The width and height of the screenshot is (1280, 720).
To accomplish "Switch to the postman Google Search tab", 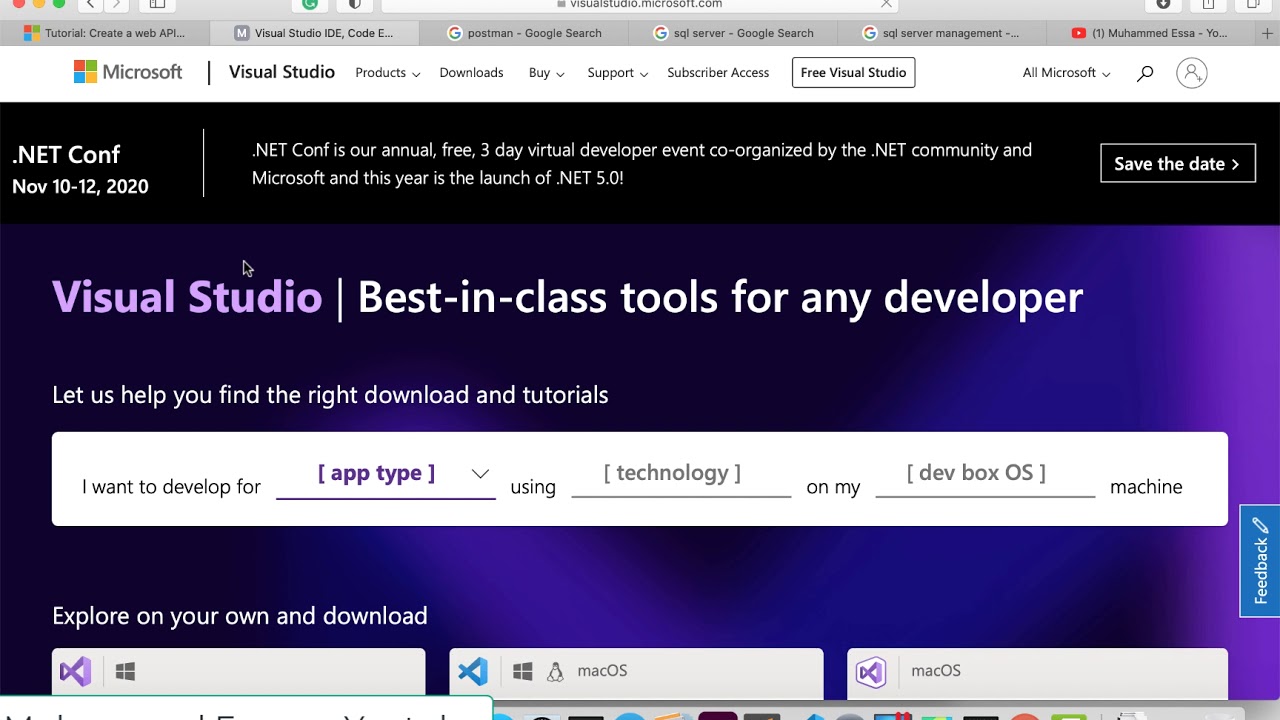I will (x=524, y=33).
